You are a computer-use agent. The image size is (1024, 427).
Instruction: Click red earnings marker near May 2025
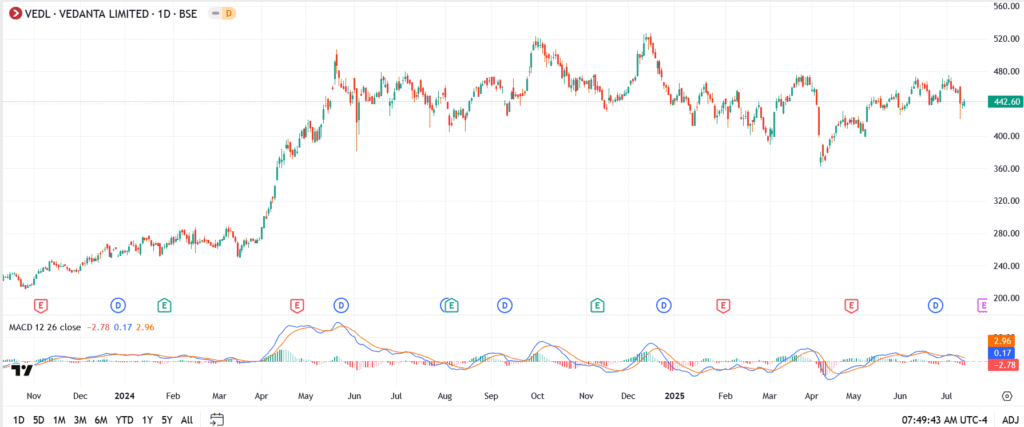(851, 304)
